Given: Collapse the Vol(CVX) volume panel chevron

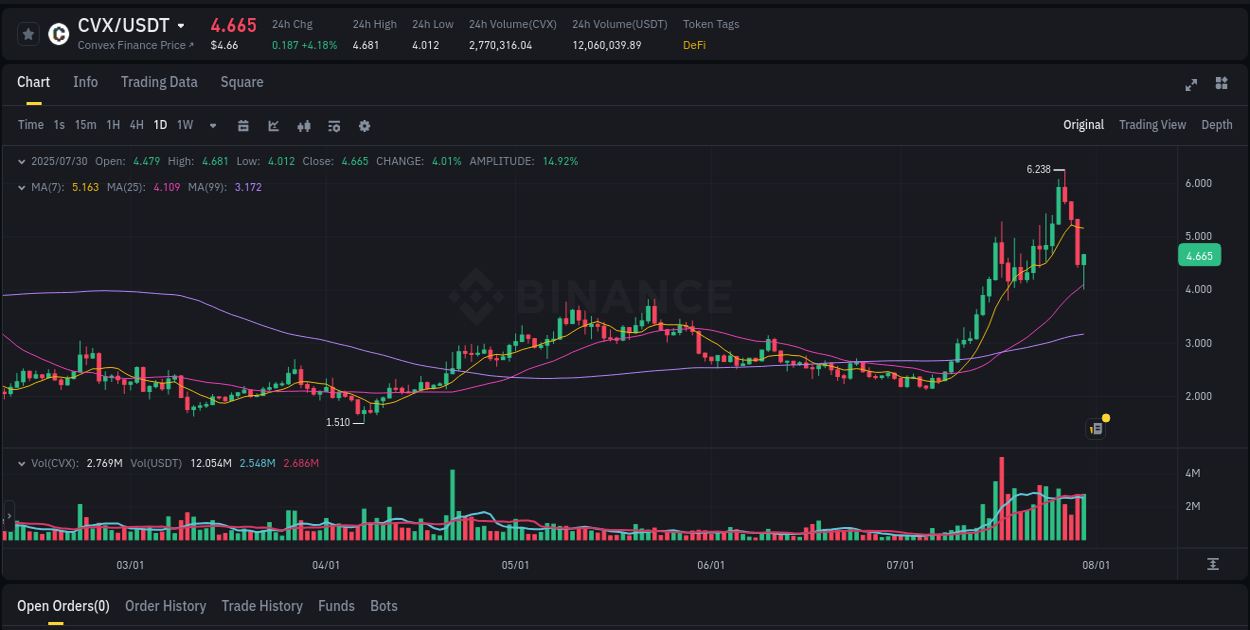Looking at the screenshot, I should pyautogui.click(x=21, y=463).
